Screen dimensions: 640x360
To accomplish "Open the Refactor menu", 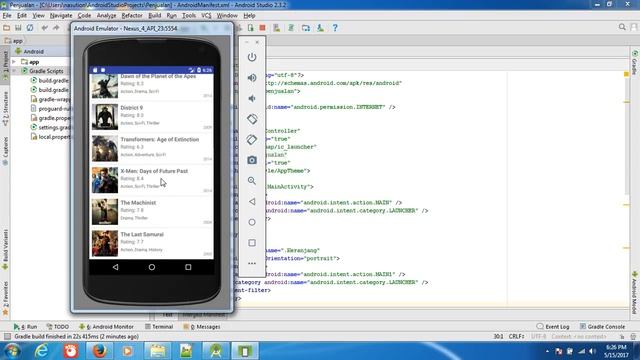I will [x=132, y=16].
